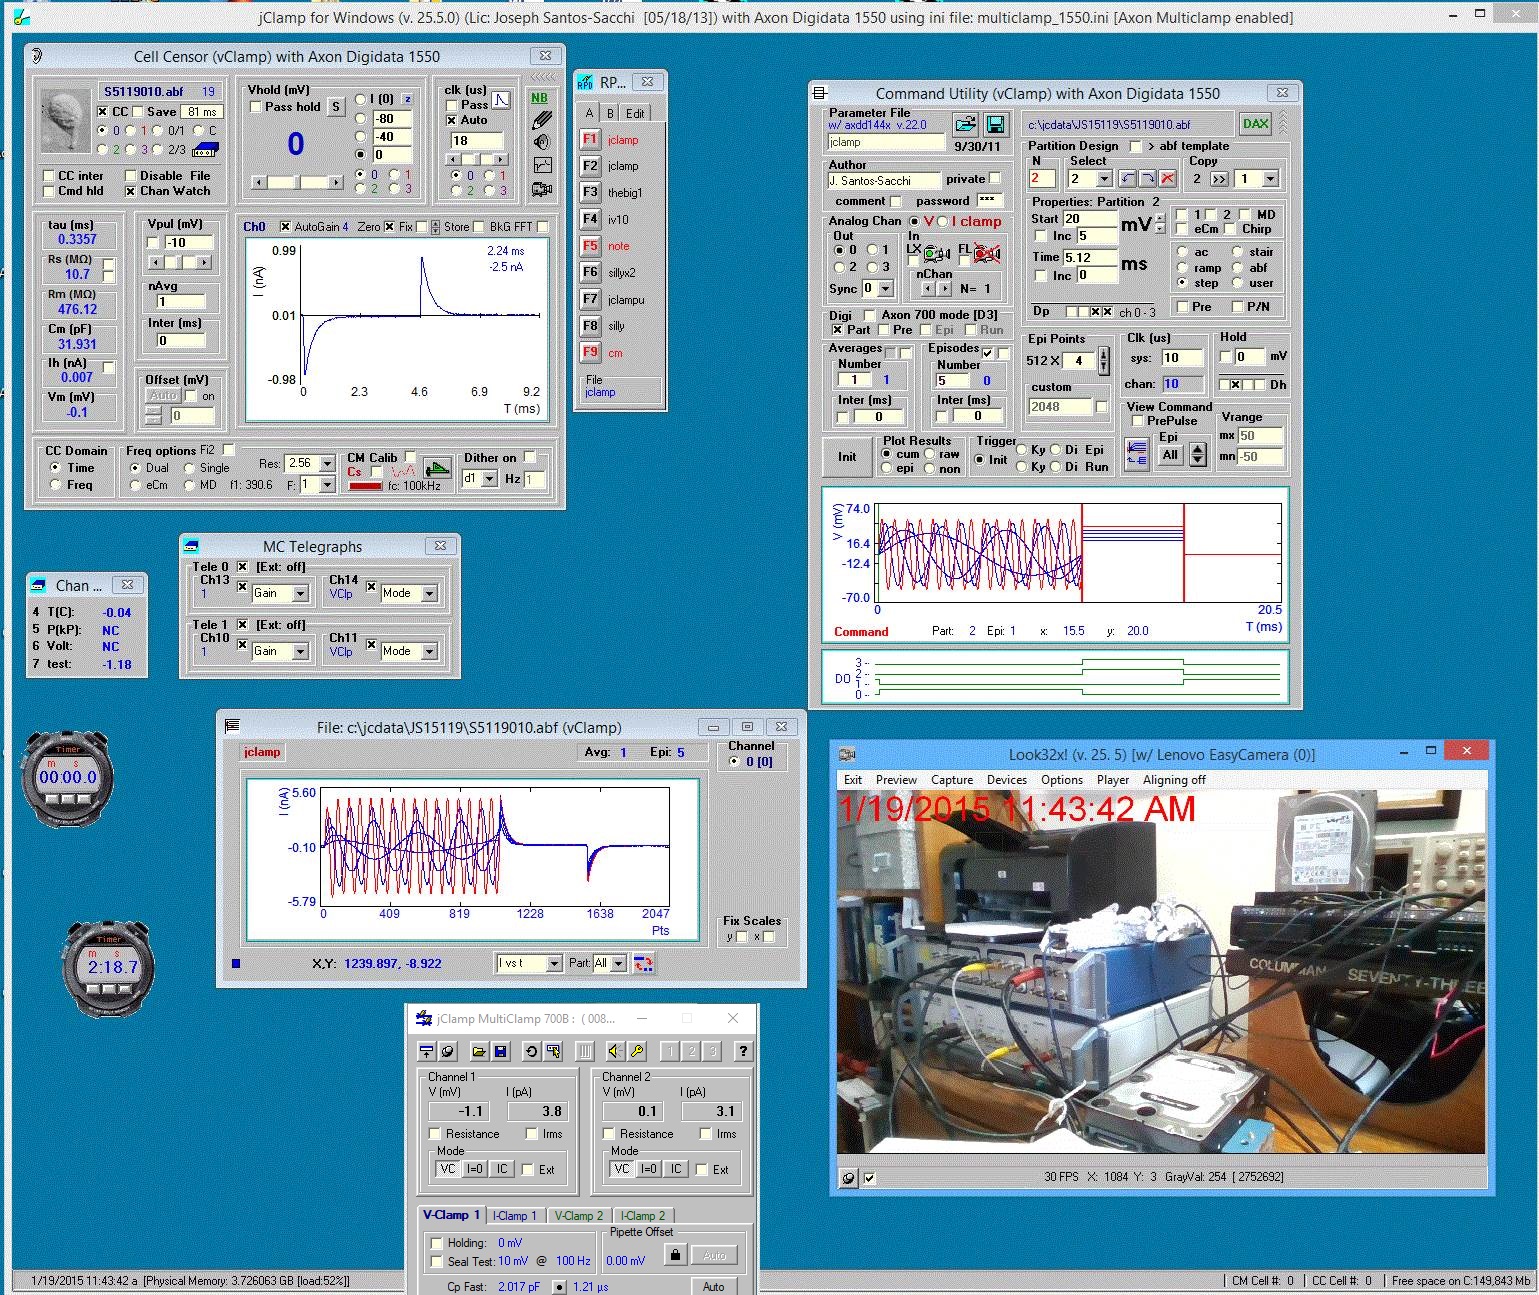Open parameter file in Command Utility
Screen dimensions: 1539x1295
click(965, 124)
